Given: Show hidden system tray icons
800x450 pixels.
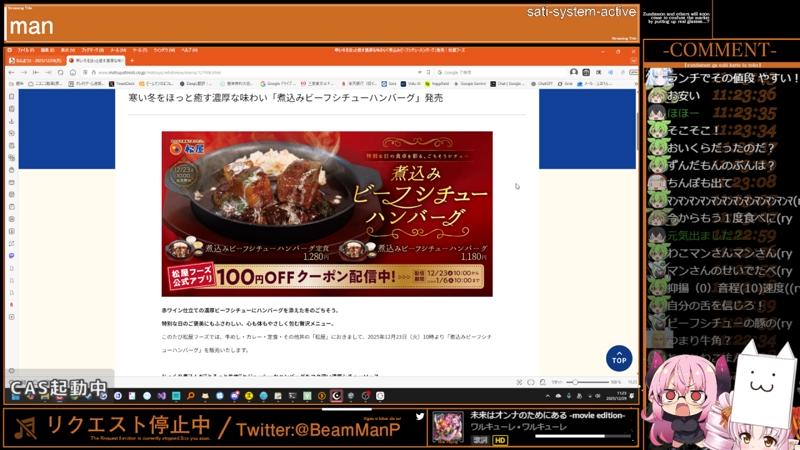Looking at the screenshot, I should (x=547, y=396).
